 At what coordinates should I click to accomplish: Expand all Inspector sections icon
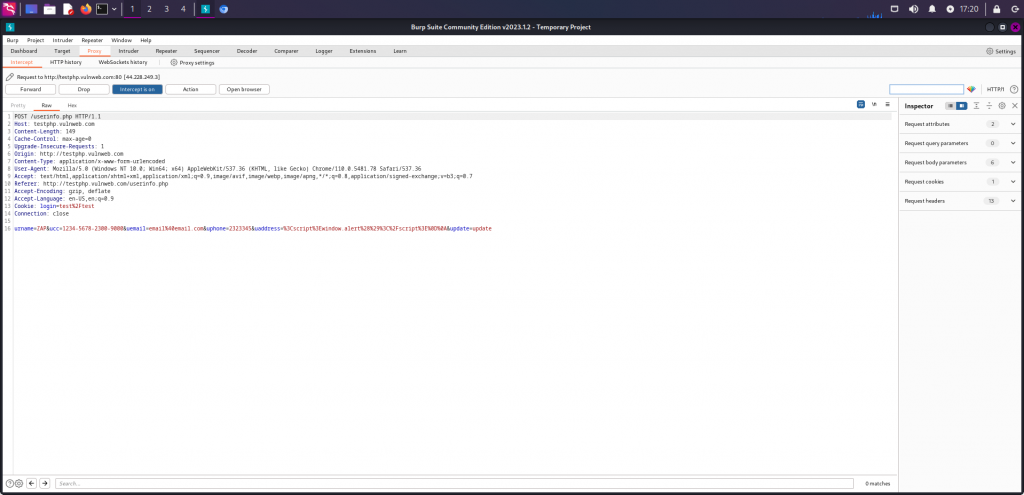[x=976, y=106]
